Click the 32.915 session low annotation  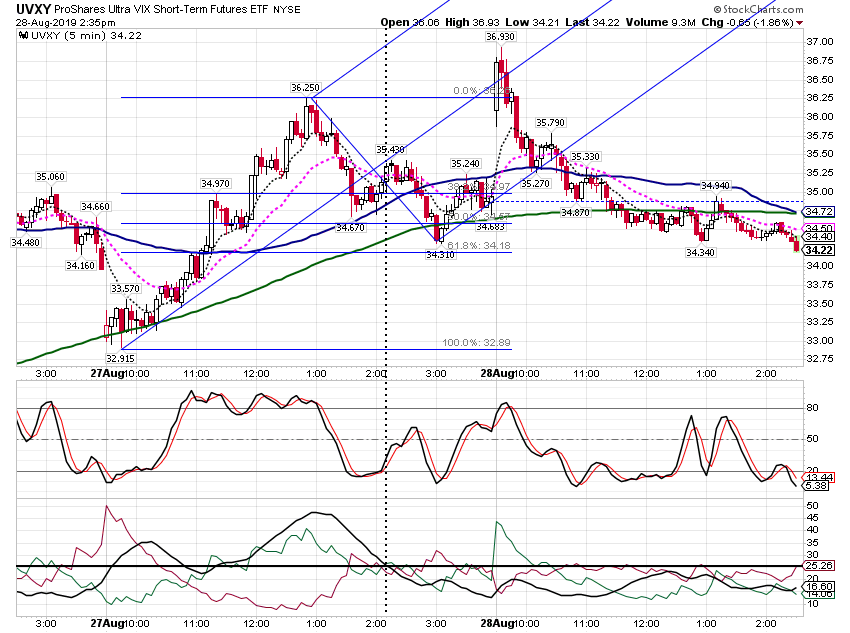point(120,358)
